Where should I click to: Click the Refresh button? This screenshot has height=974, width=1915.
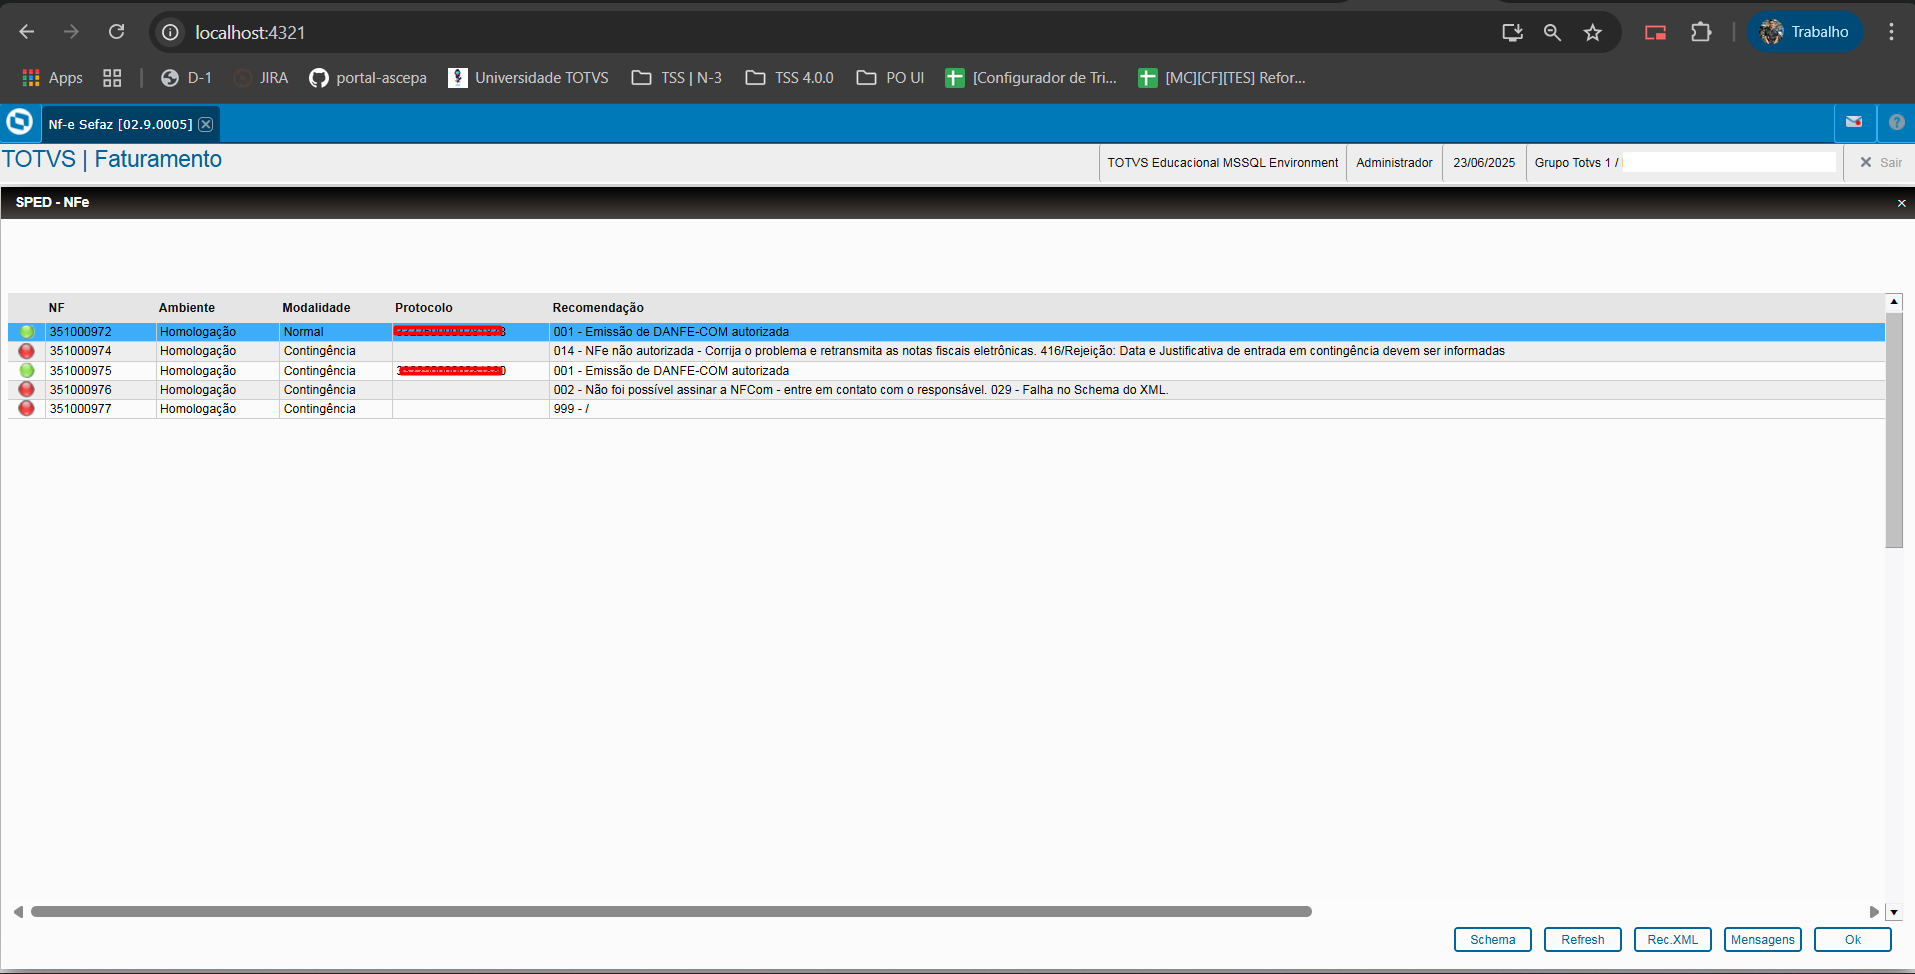[x=1583, y=940]
